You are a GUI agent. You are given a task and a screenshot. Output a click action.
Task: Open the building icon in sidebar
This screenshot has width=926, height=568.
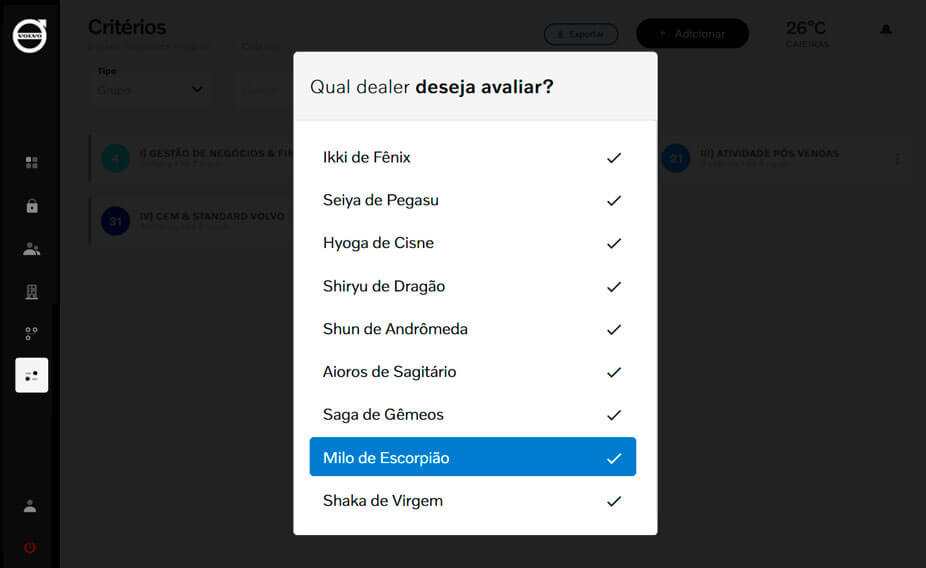(x=32, y=292)
